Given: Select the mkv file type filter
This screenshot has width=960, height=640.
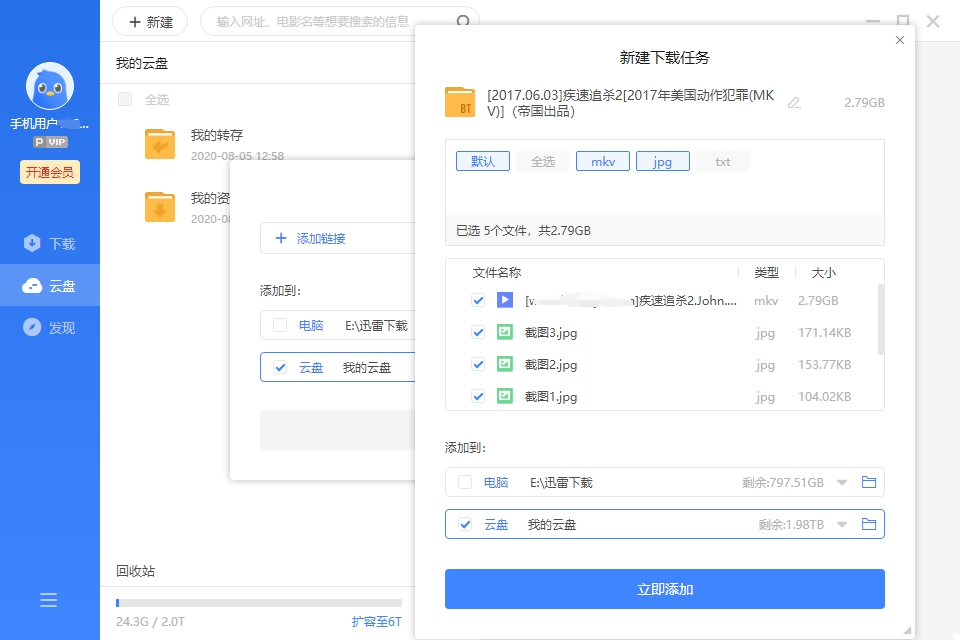Looking at the screenshot, I should pyautogui.click(x=602, y=161).
